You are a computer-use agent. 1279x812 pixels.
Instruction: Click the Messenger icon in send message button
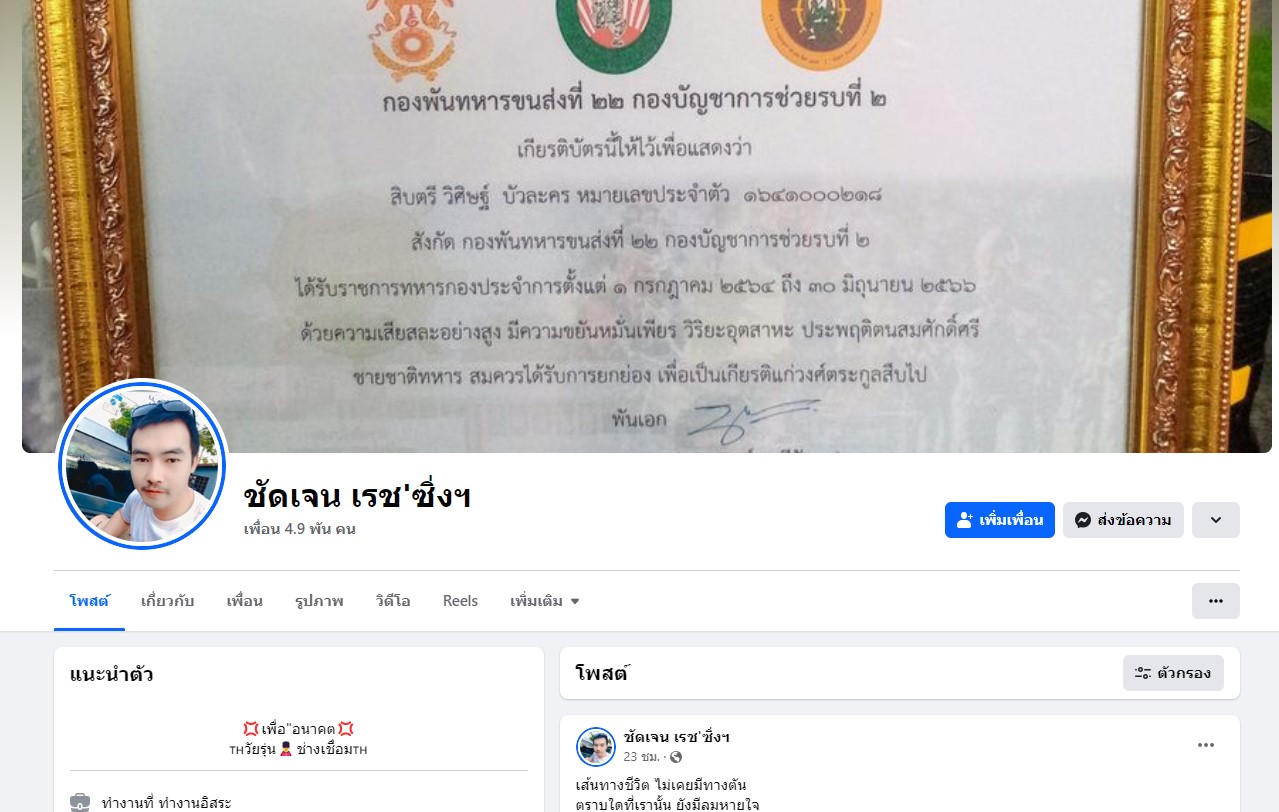coord(1082,520)
